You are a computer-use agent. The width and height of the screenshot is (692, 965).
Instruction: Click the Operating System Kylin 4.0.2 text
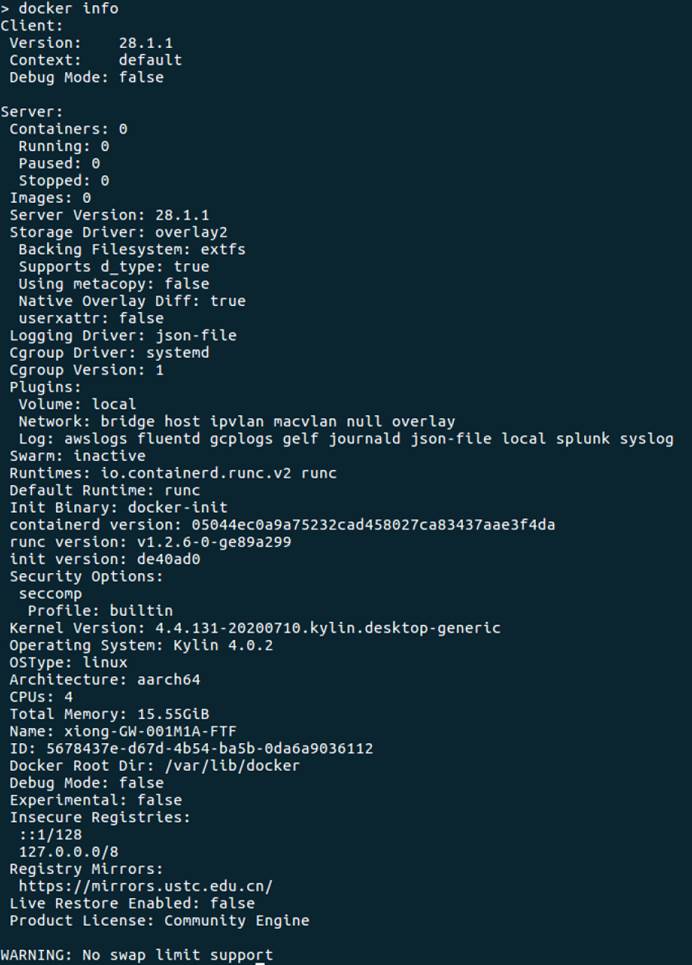point(223,645)
